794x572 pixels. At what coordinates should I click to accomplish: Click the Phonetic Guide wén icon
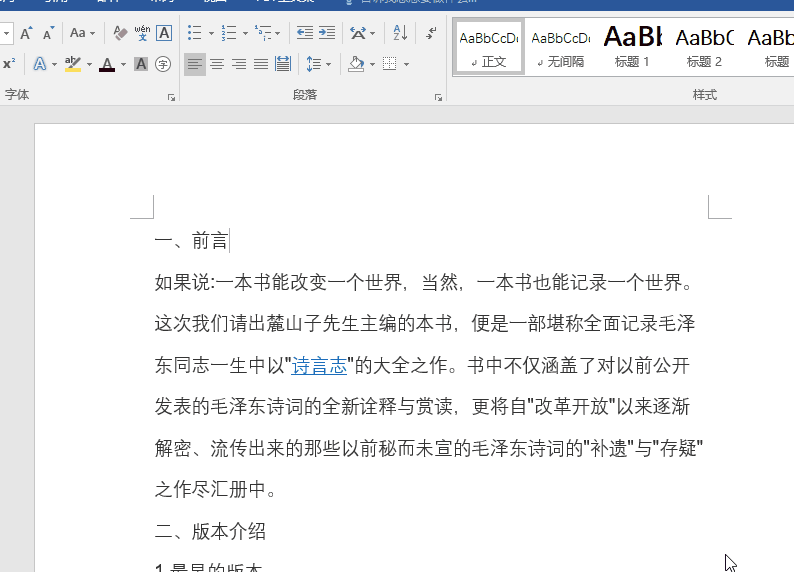(x=142, y=33)
